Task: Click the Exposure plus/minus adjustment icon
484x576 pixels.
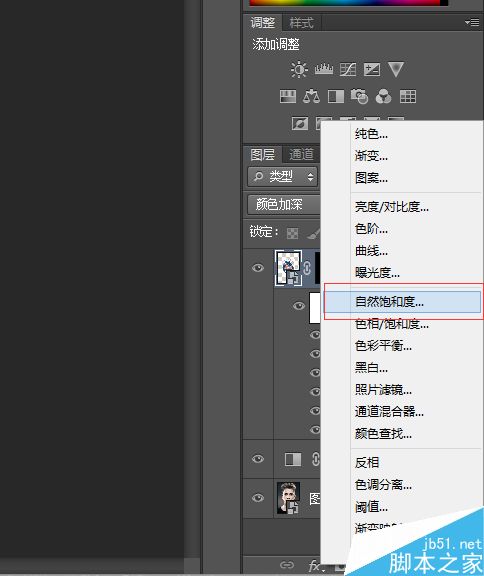Action: point(372,69)
